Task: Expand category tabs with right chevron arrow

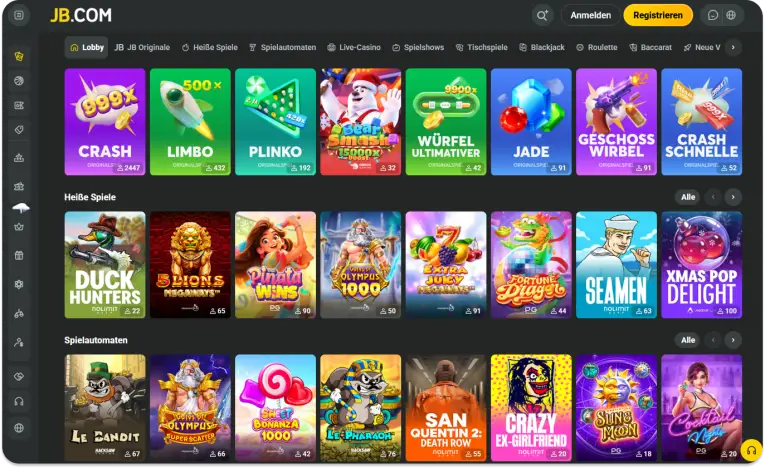Action: 733,47
